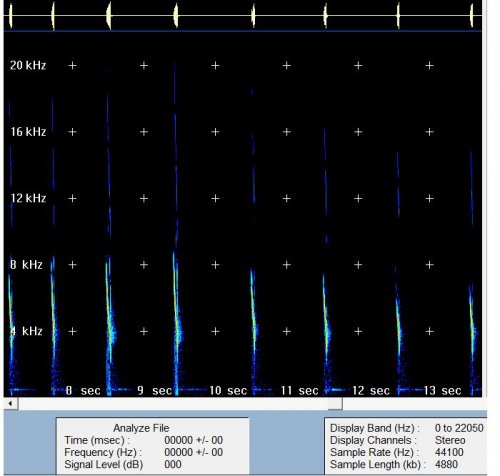500x476 pixels.
Task: Click the Signal Level (dB) readout value
Action: click(173, 464)
